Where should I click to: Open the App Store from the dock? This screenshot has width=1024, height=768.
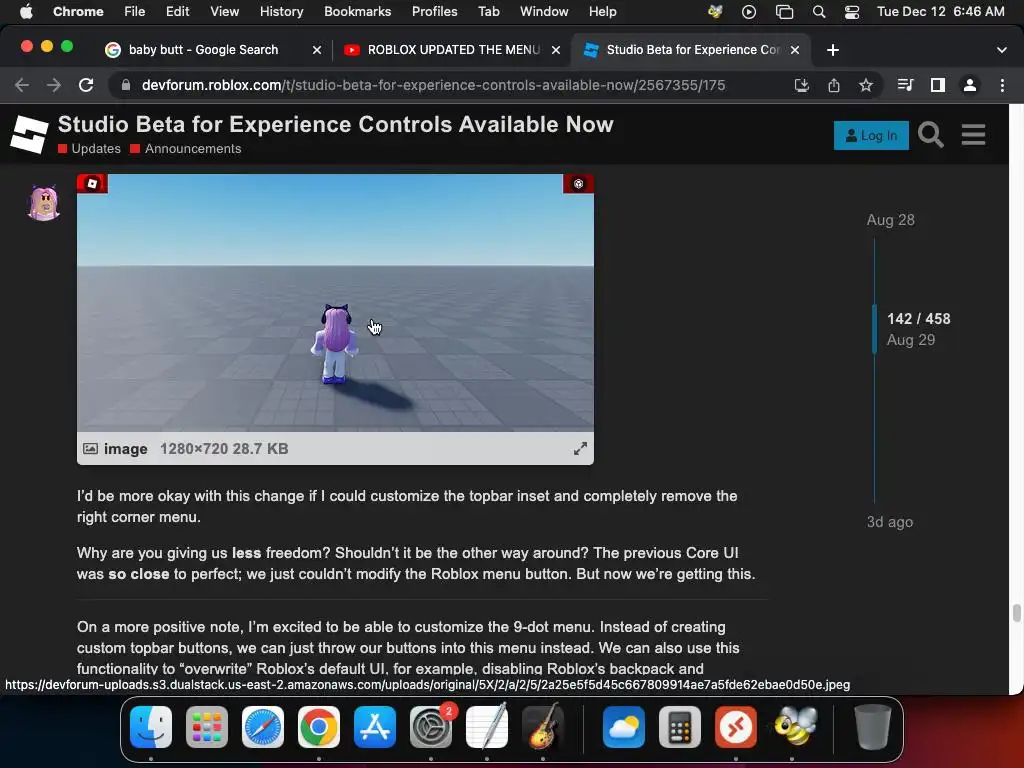coord(375,726)
